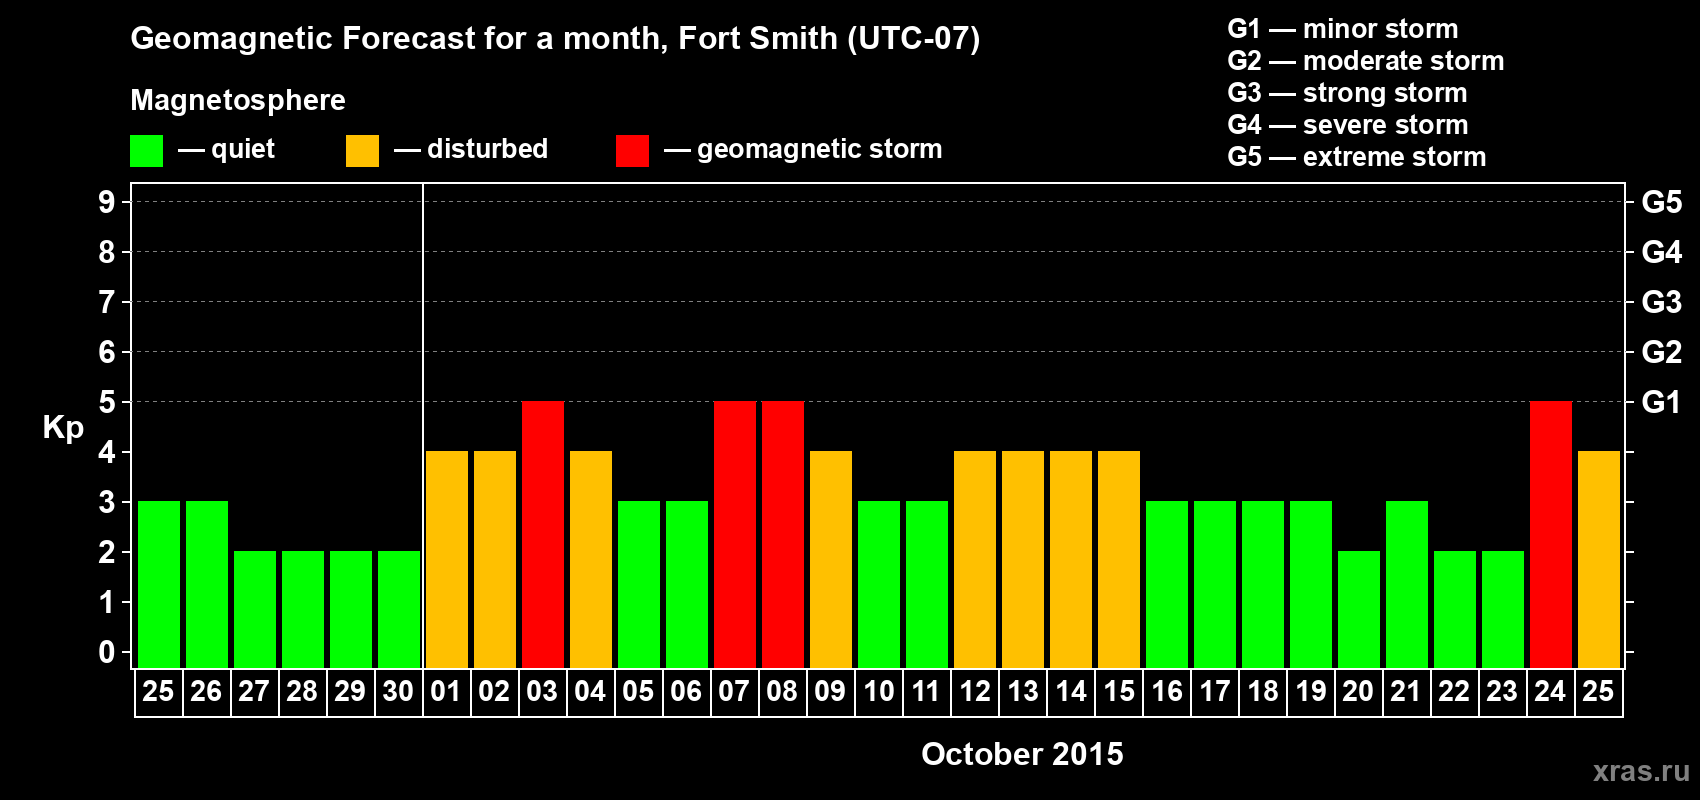Click the short green bar above date 20

tap(1358, 610)
